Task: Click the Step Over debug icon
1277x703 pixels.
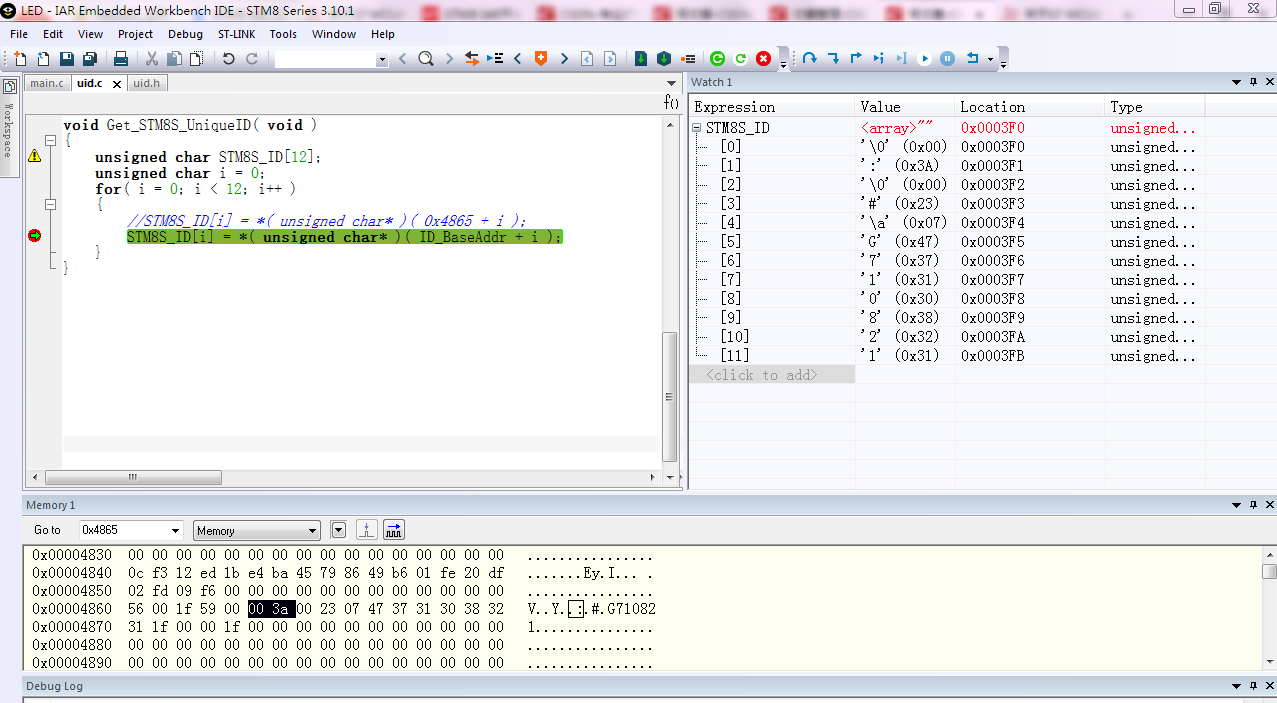Action: click(x=809, y=59)
